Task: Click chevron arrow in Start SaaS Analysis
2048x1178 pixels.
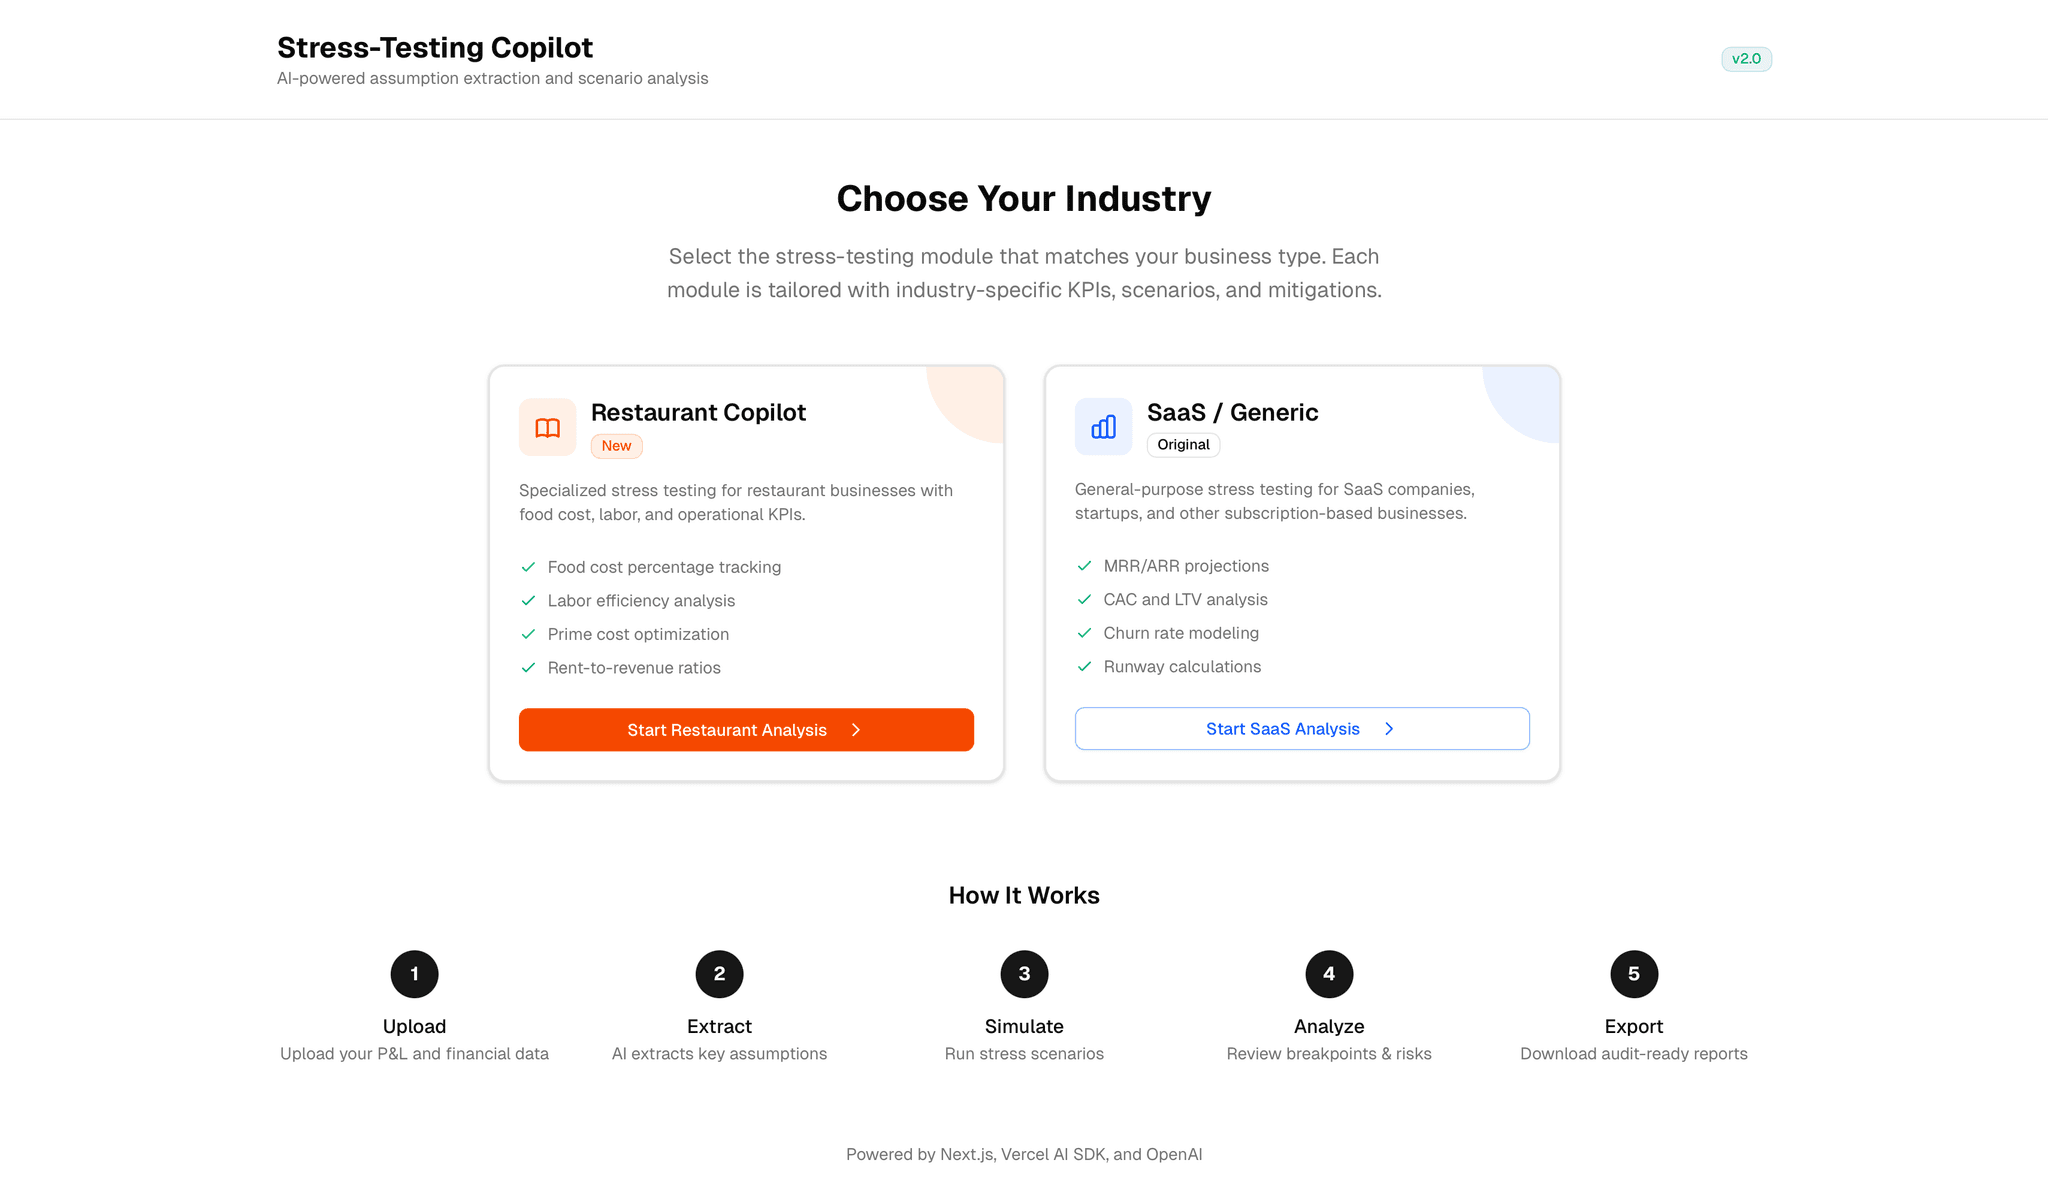Action: [x=1389, y=729]
